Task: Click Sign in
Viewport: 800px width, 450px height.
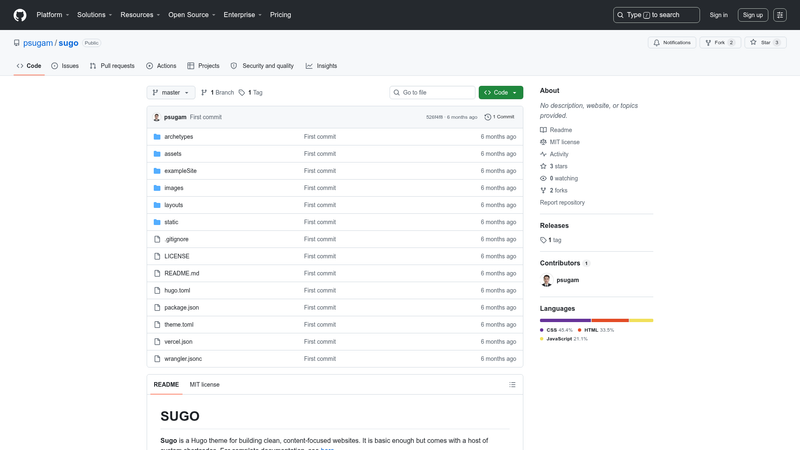Action: coord(718,15)
